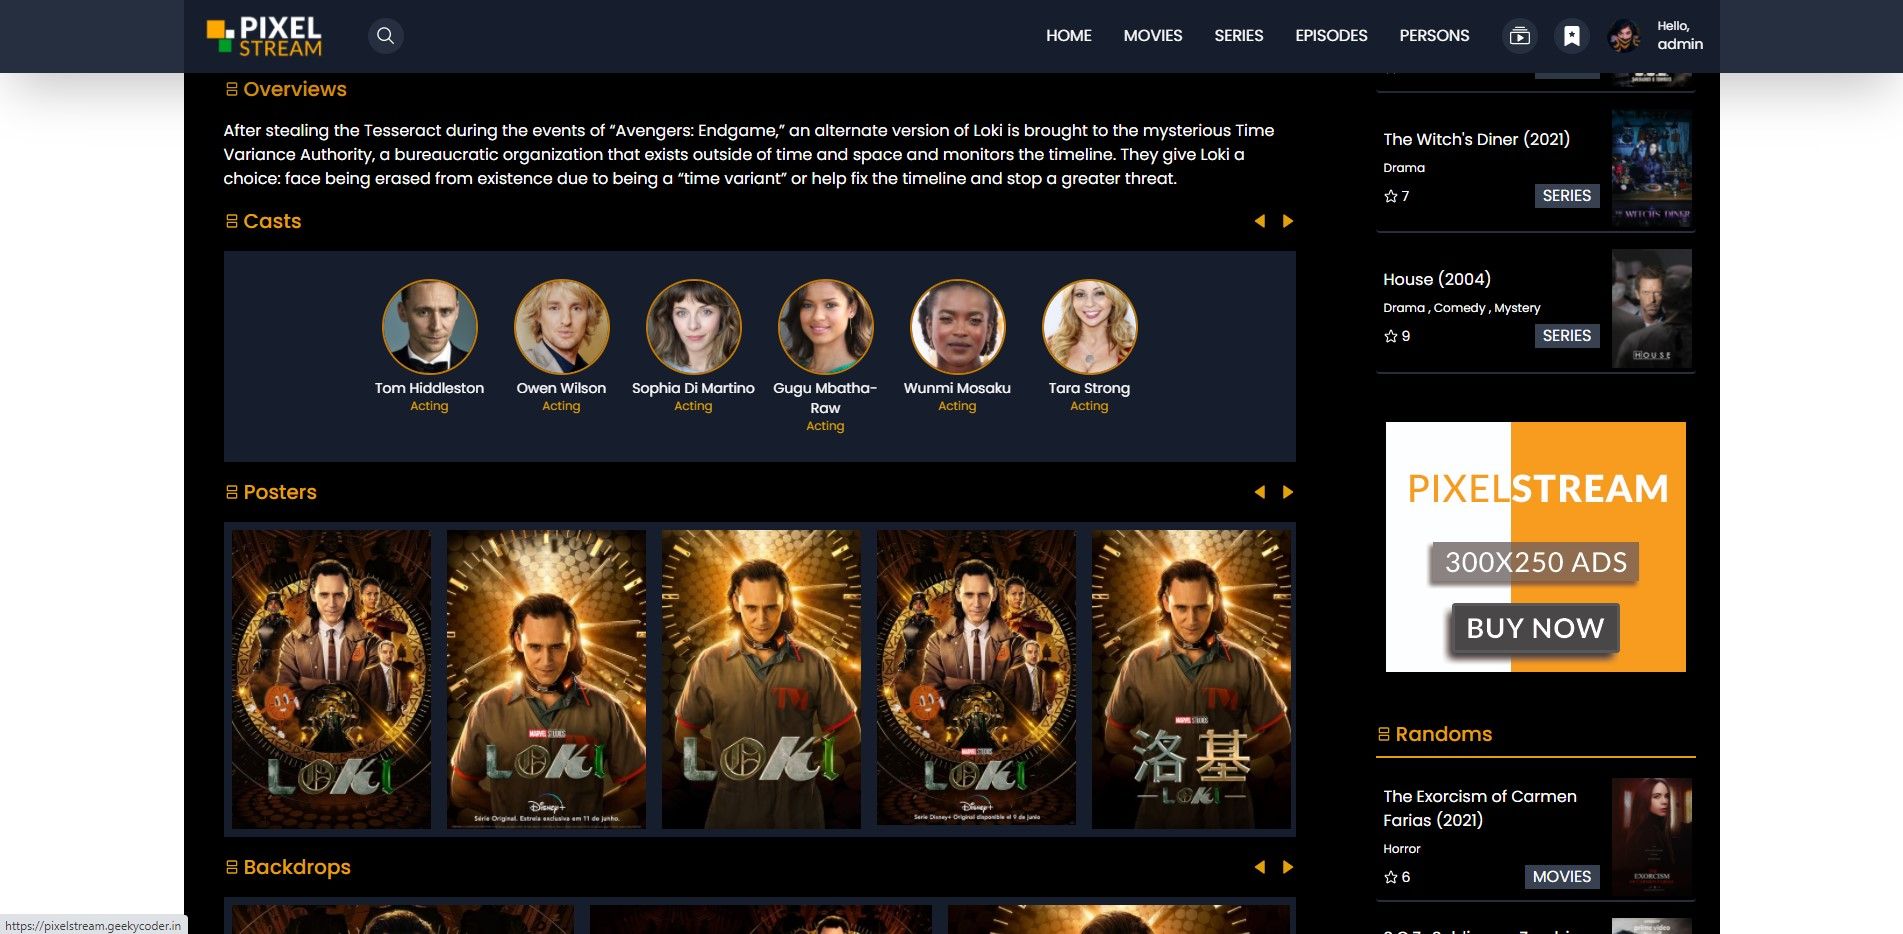Viewport: 1903px width, 934px height.
Task: Click the Posters section heading
Action: tap(271, 492)
